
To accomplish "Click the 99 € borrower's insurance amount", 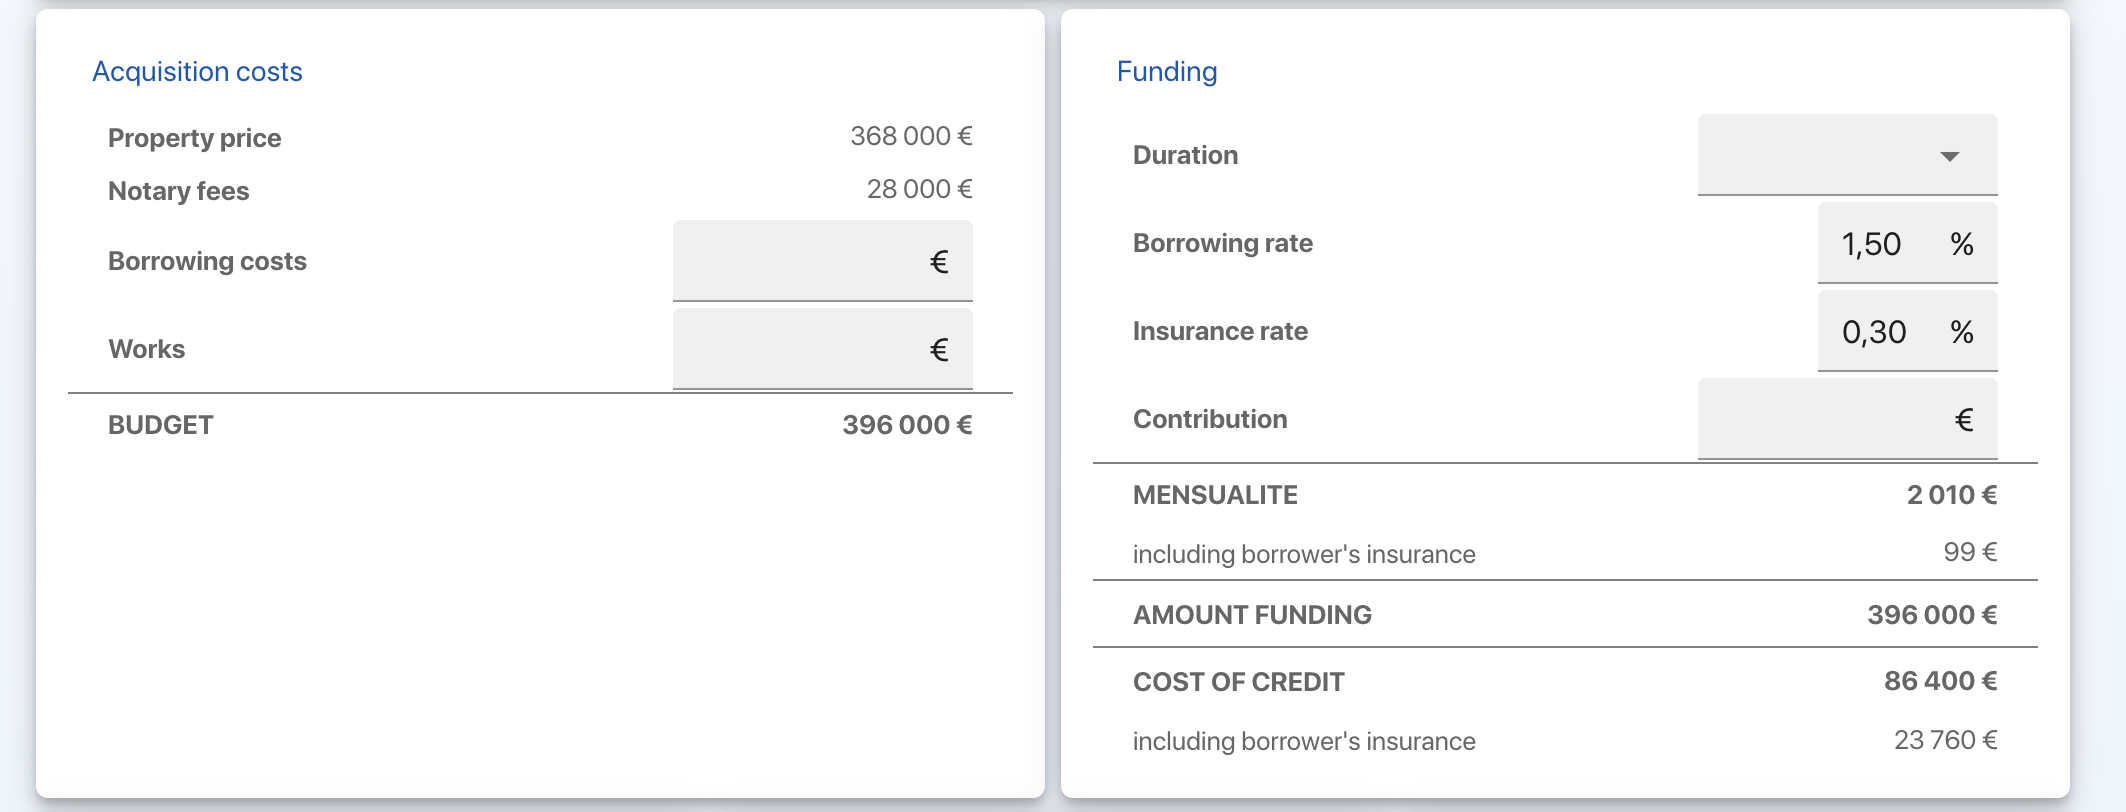I will tap(1969, 552).
